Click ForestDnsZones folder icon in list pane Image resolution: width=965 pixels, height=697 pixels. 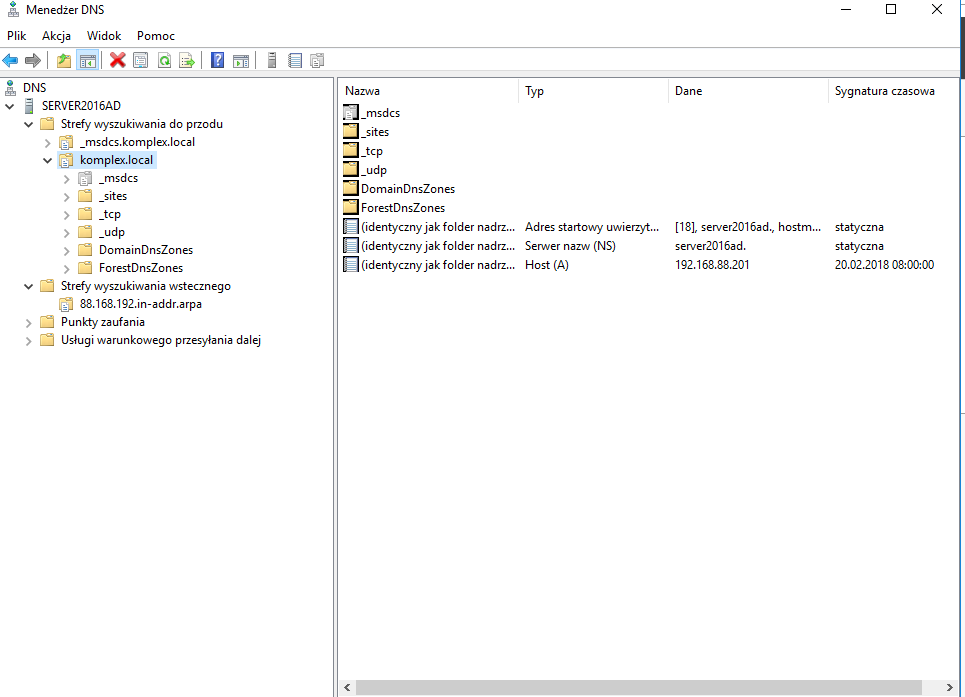point(351,207)
